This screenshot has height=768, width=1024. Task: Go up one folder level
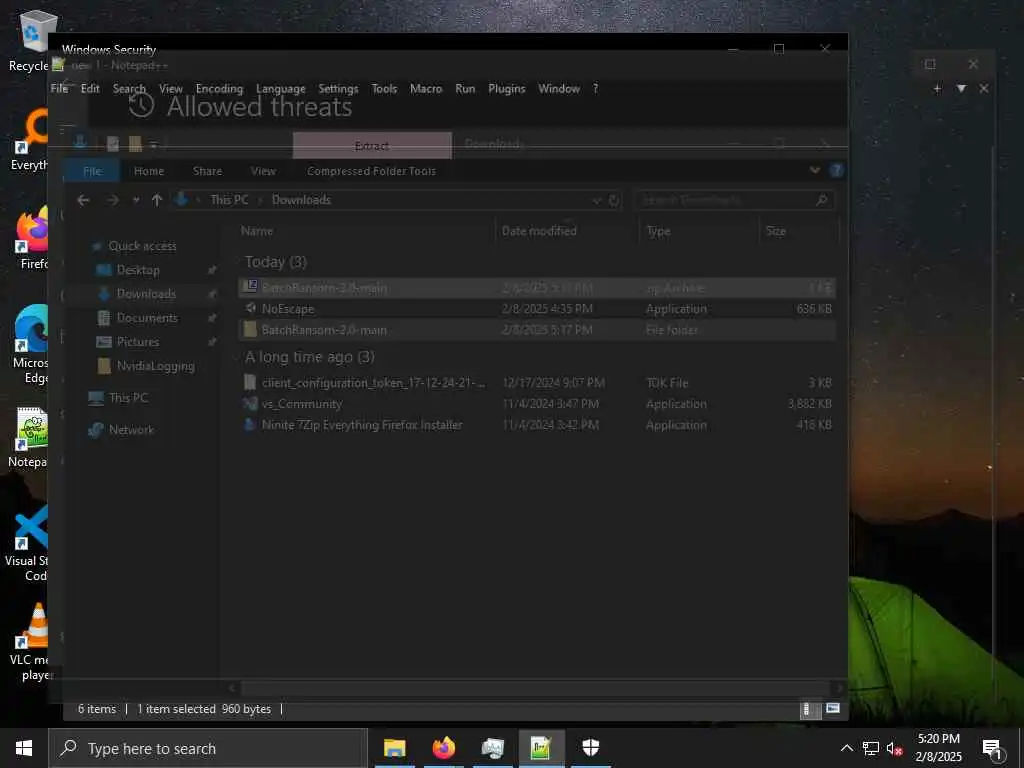[157, 200]
